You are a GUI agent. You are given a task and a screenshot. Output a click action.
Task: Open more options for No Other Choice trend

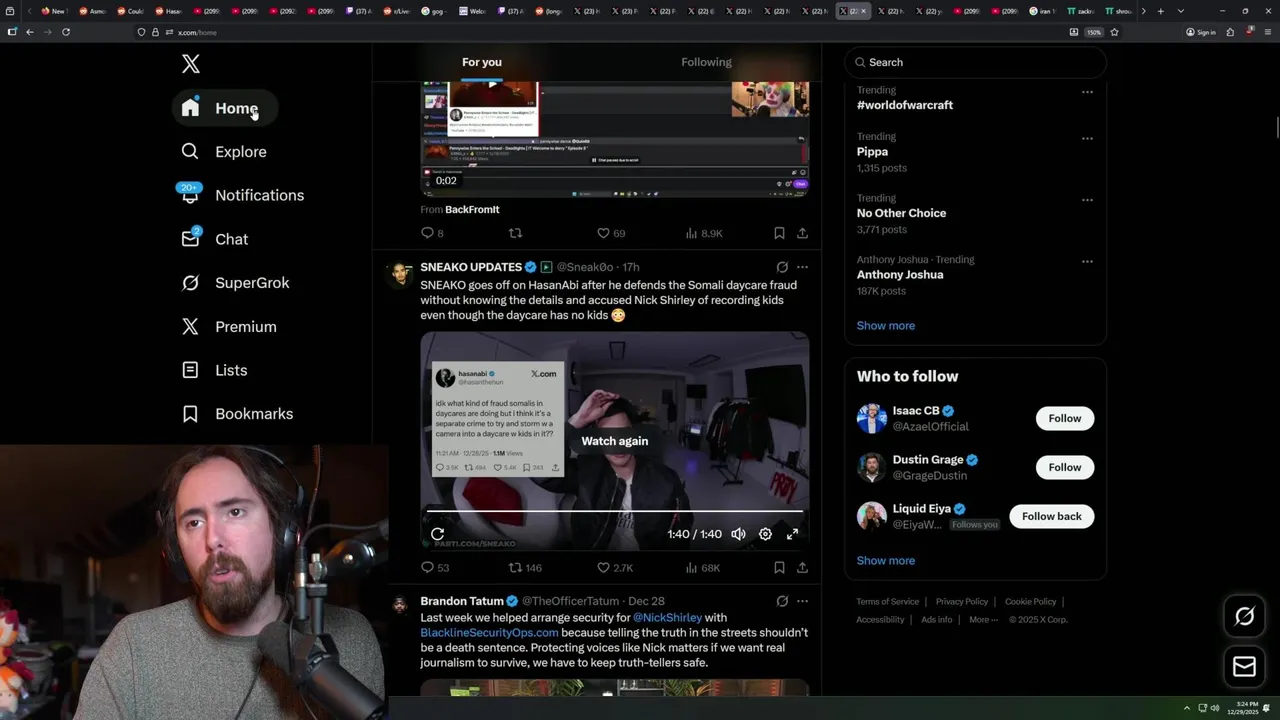pyautogui.click(x=1087, y=200)
